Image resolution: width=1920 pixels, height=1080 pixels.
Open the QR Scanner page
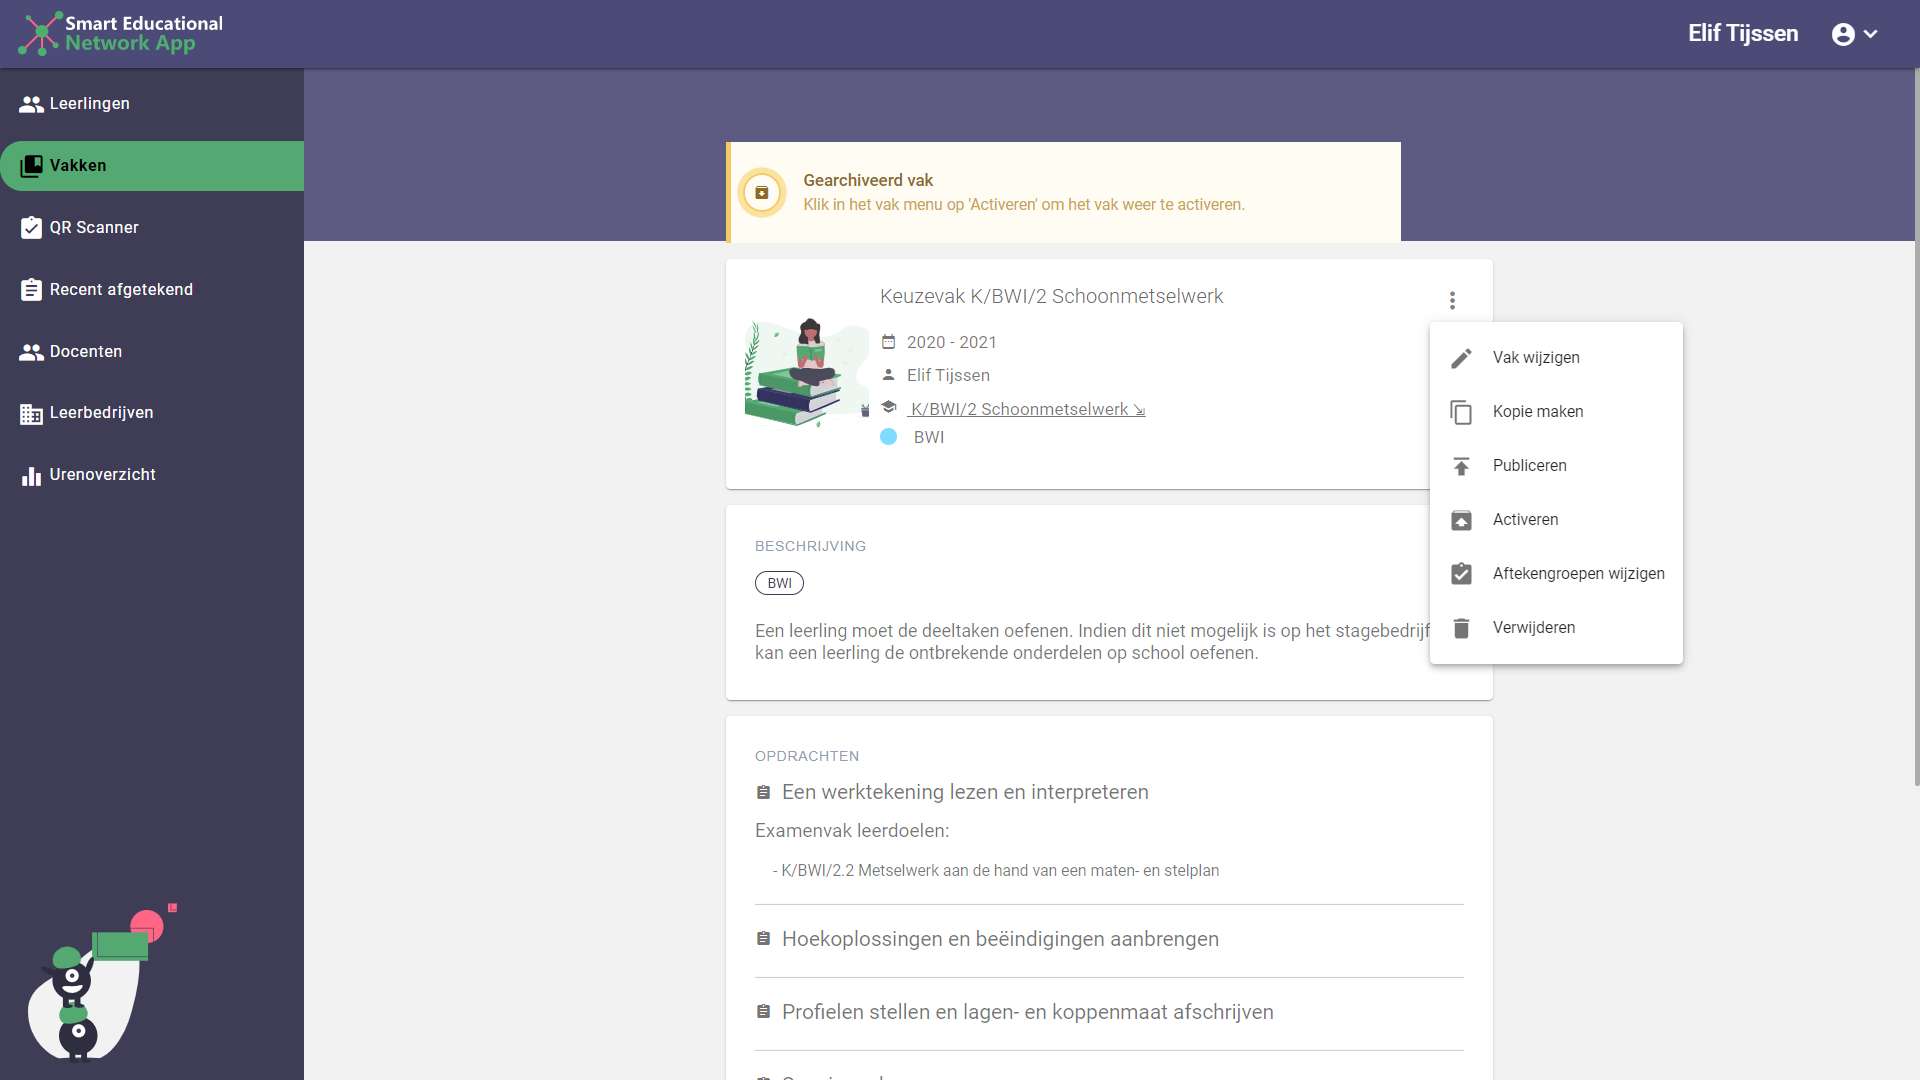(x=152, y=228)
